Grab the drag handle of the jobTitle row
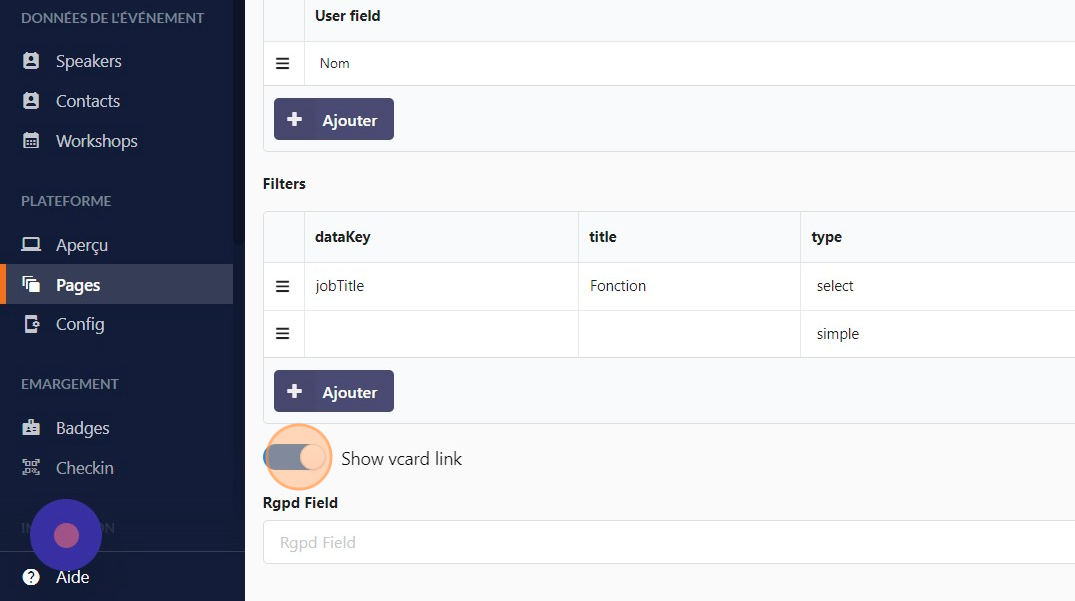 (283, 286)
